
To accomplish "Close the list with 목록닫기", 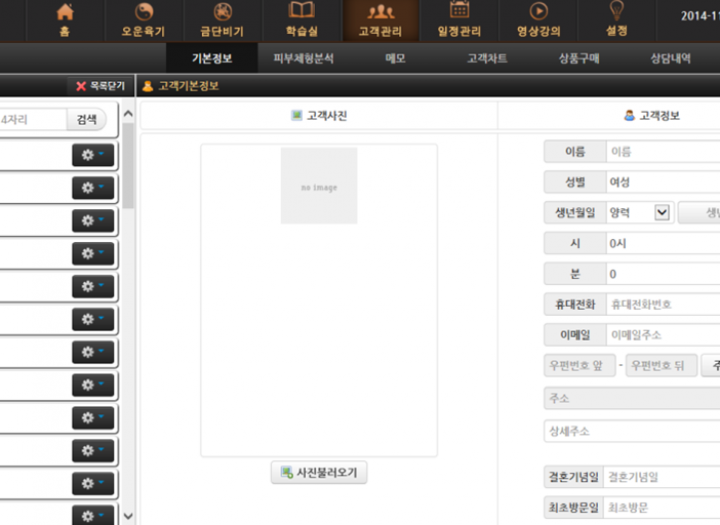I will tap(99, 86).
